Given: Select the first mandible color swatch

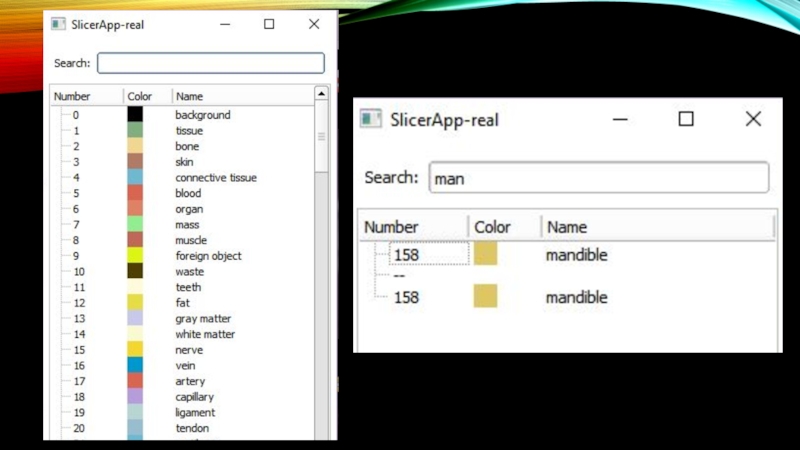Looking at the screenshot, I should click(485, 255).
